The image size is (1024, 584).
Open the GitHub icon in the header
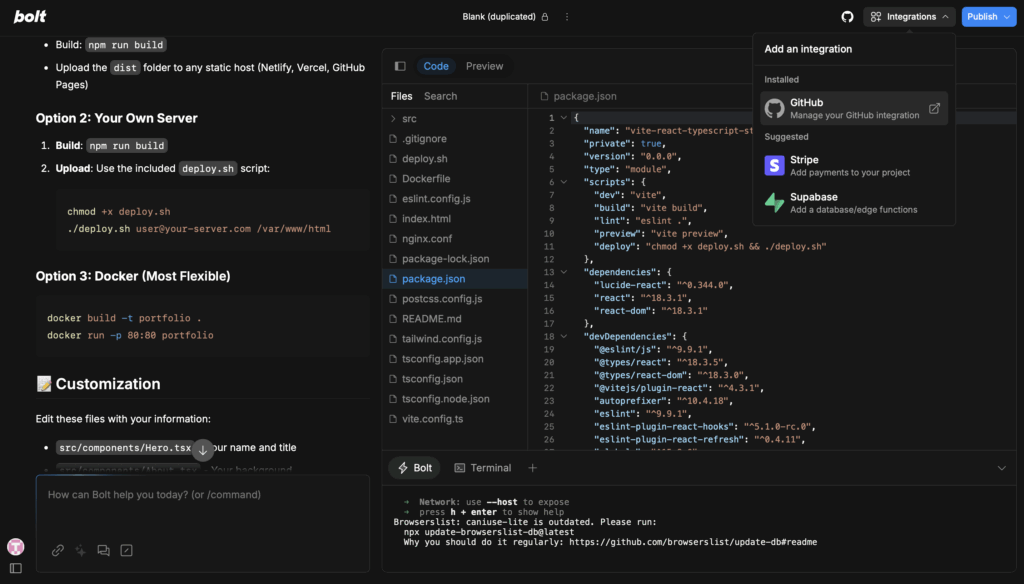(x=847, y=17)
